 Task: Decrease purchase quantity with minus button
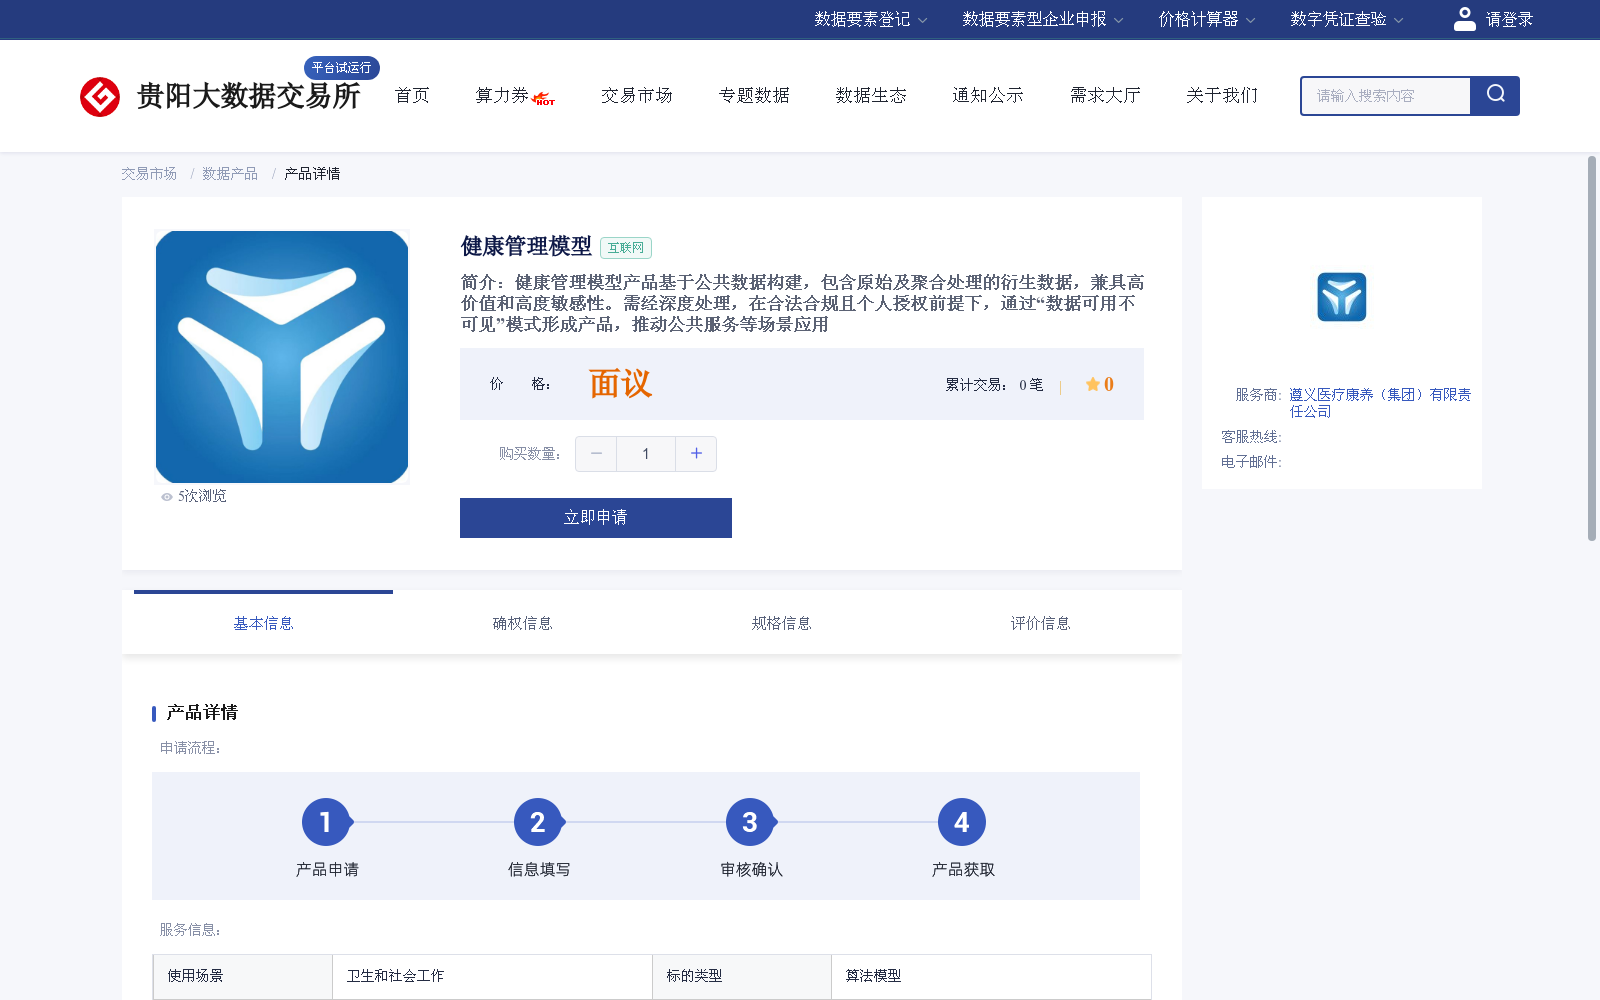click(596, 454)
